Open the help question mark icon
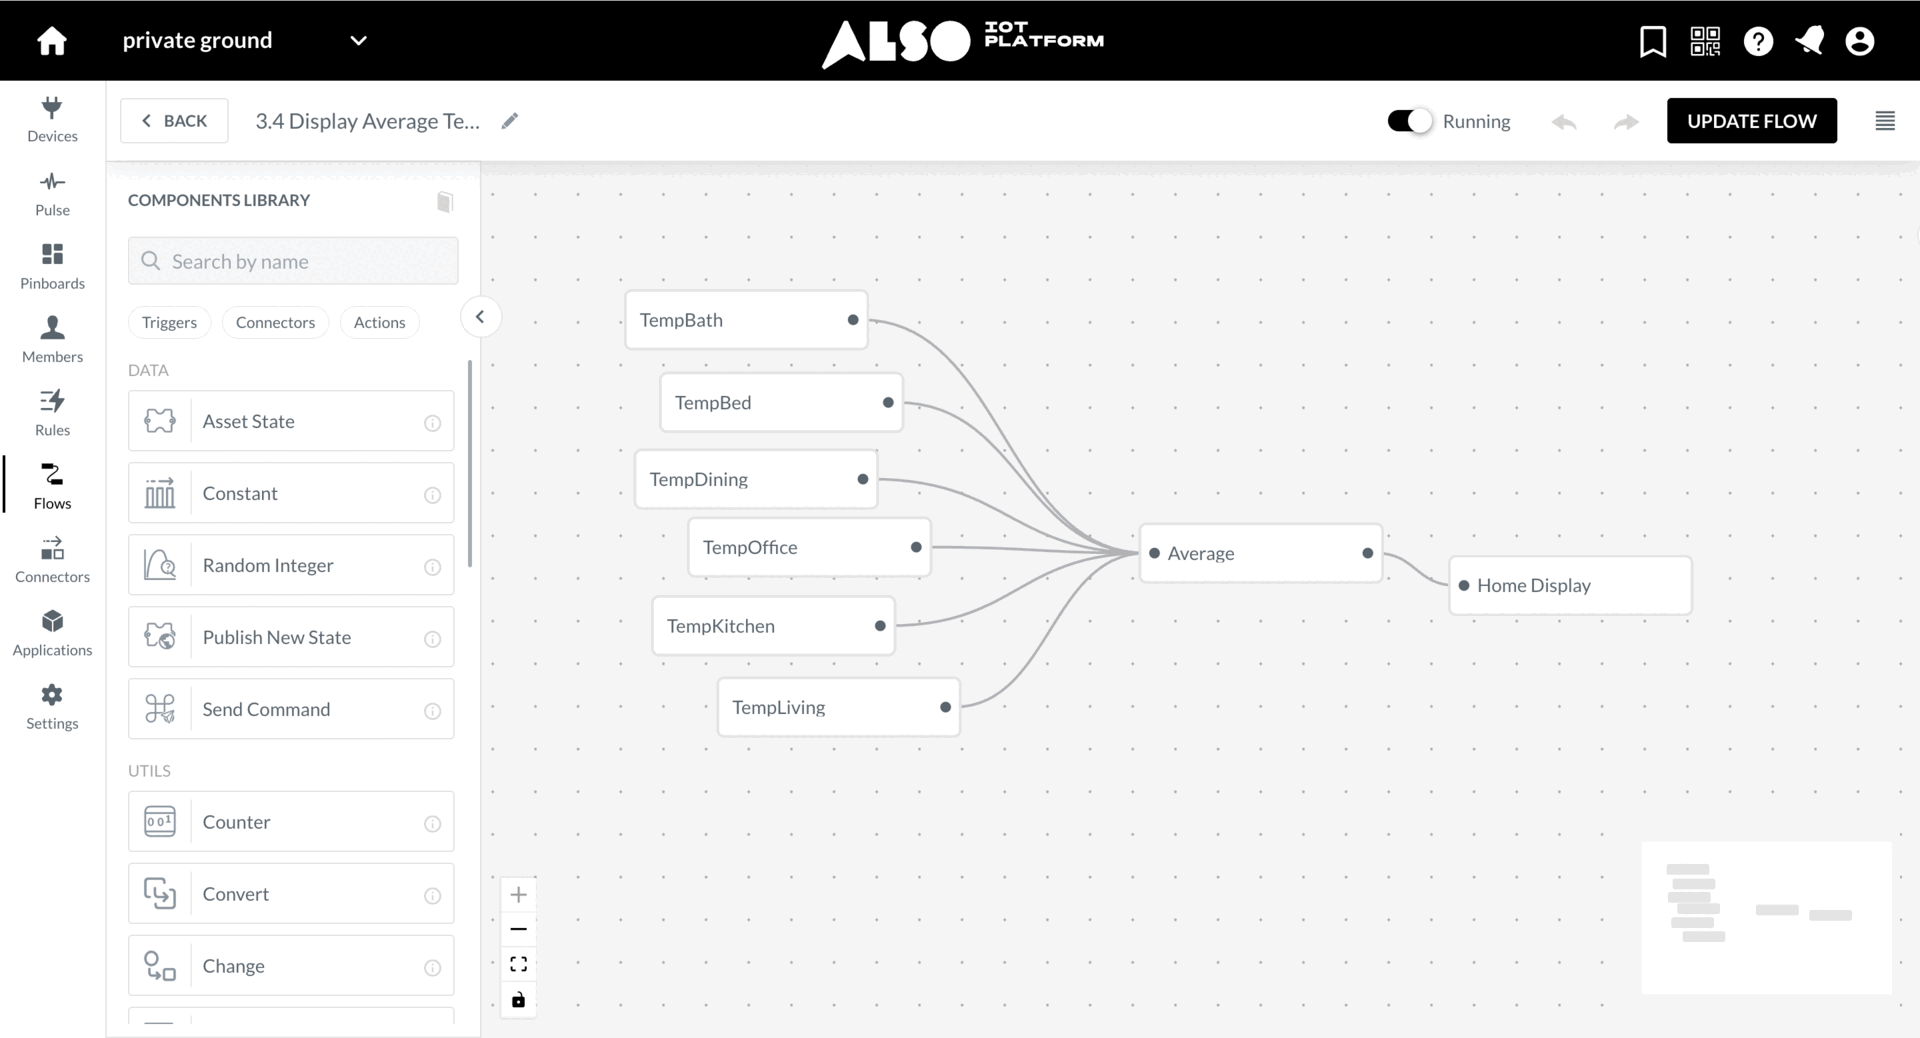Viewport: 1920px width, 1038px height. click(1757, 41)
